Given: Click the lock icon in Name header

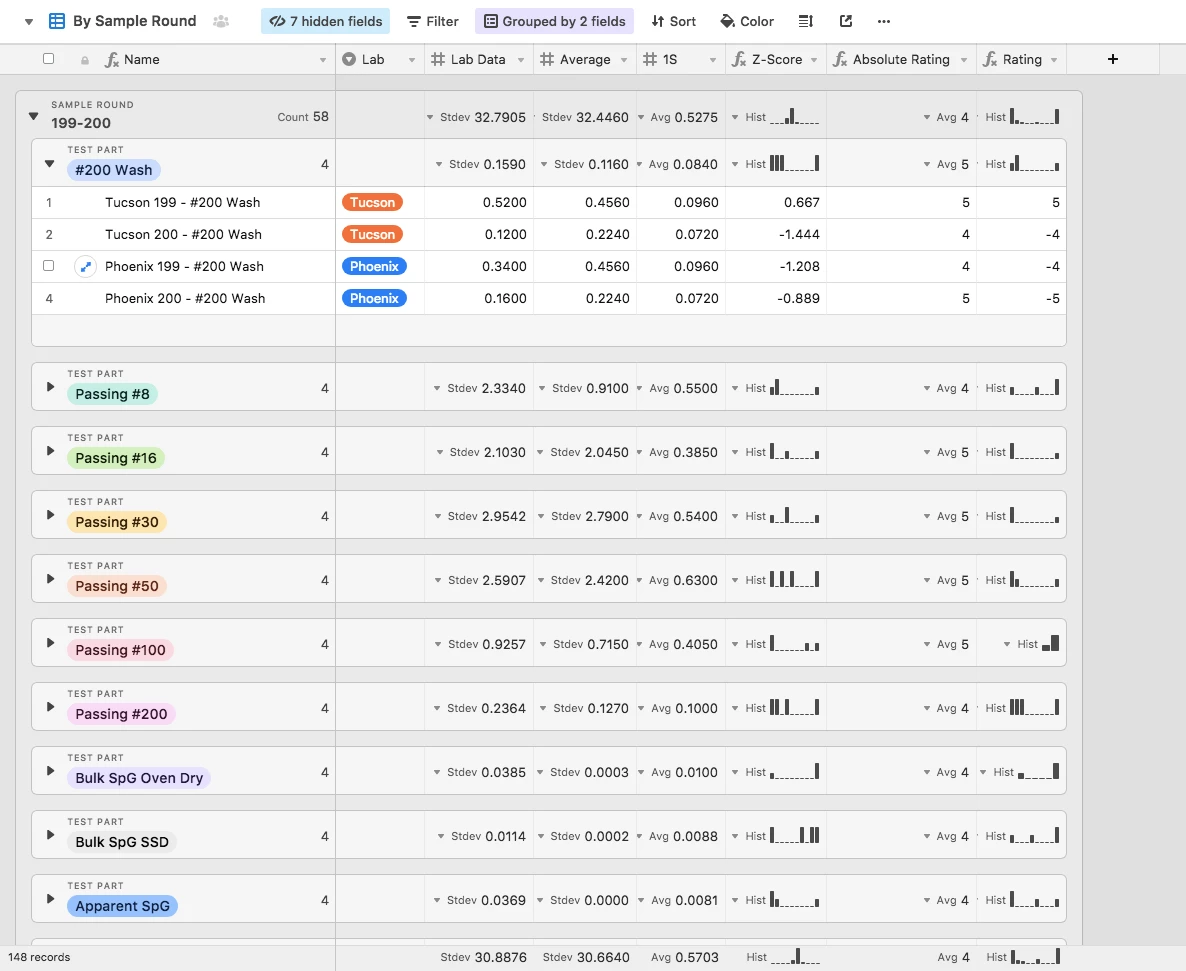Looking at the screenshot, I should 85,60.
